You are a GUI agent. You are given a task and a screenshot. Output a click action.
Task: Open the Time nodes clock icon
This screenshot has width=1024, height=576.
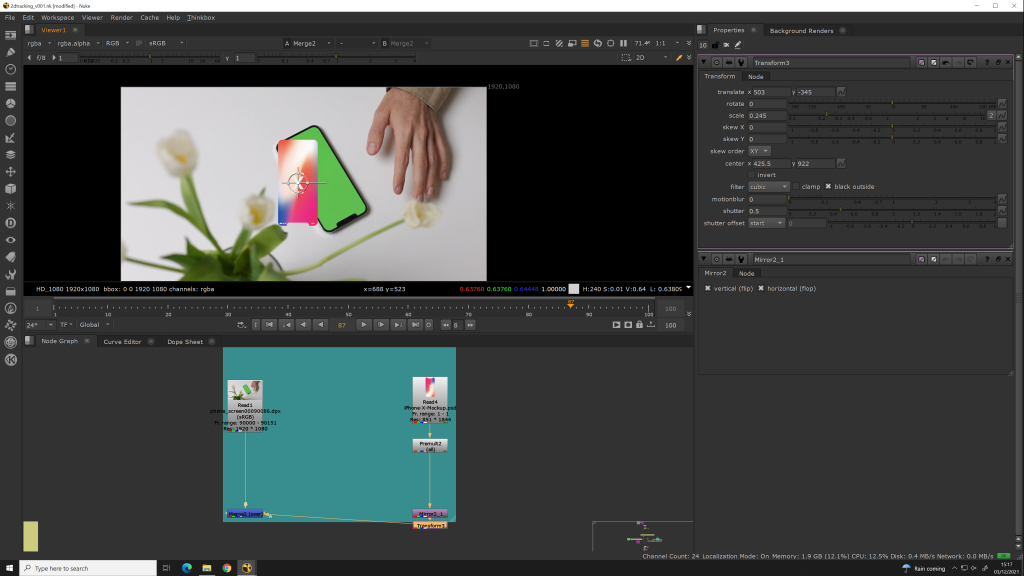pyautogui.click(x=10, y=69)
